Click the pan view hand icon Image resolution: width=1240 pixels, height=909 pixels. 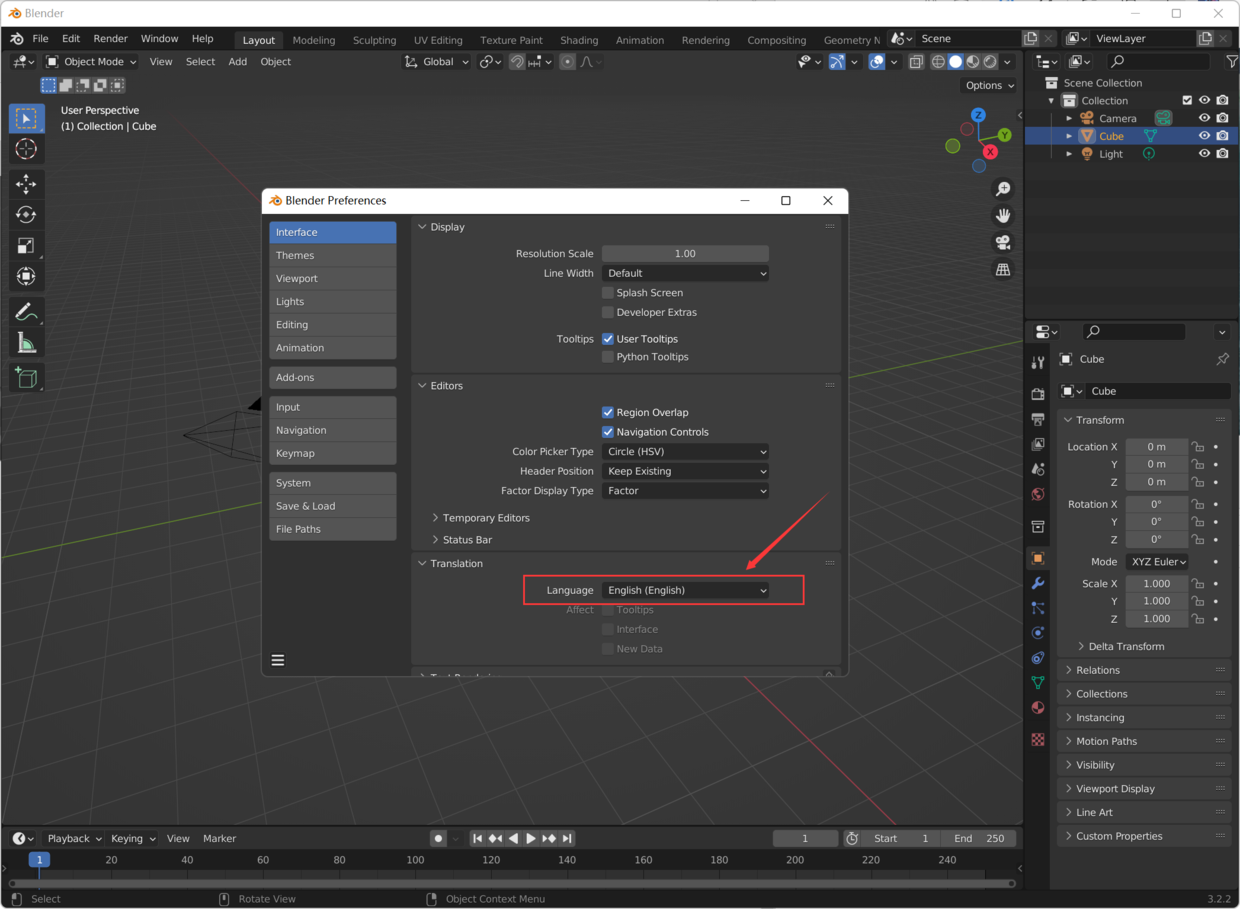coord(1003,216)
